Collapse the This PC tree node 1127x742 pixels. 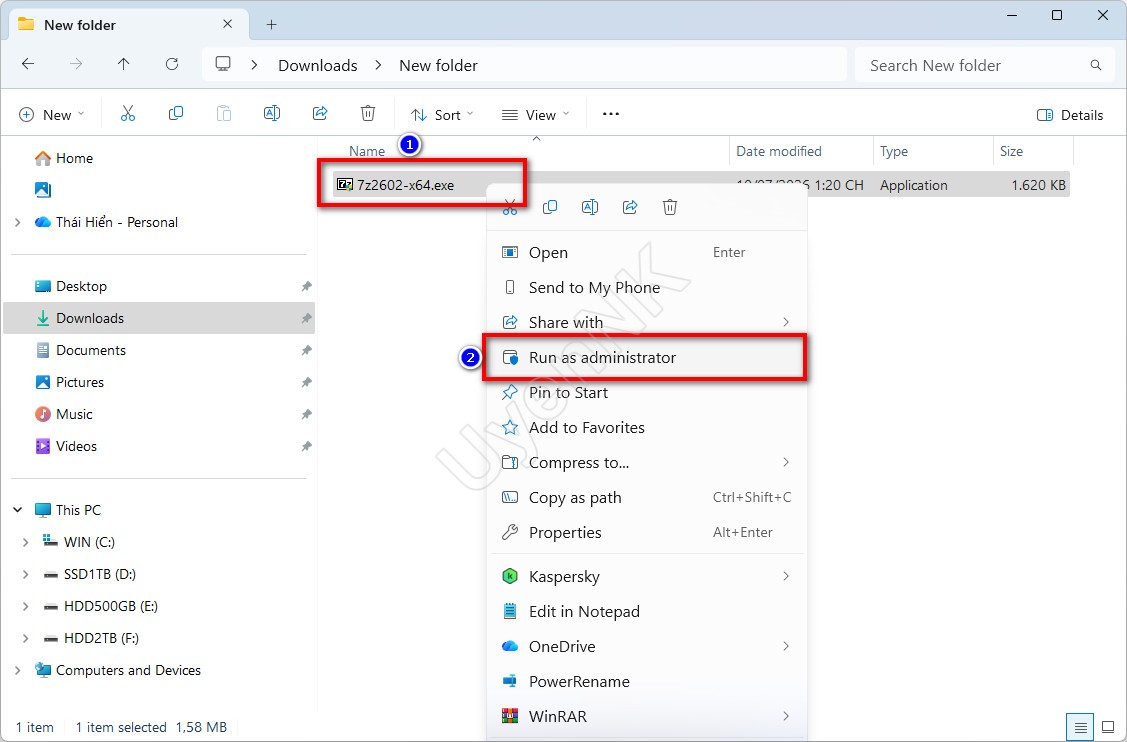tap(18, 510)
